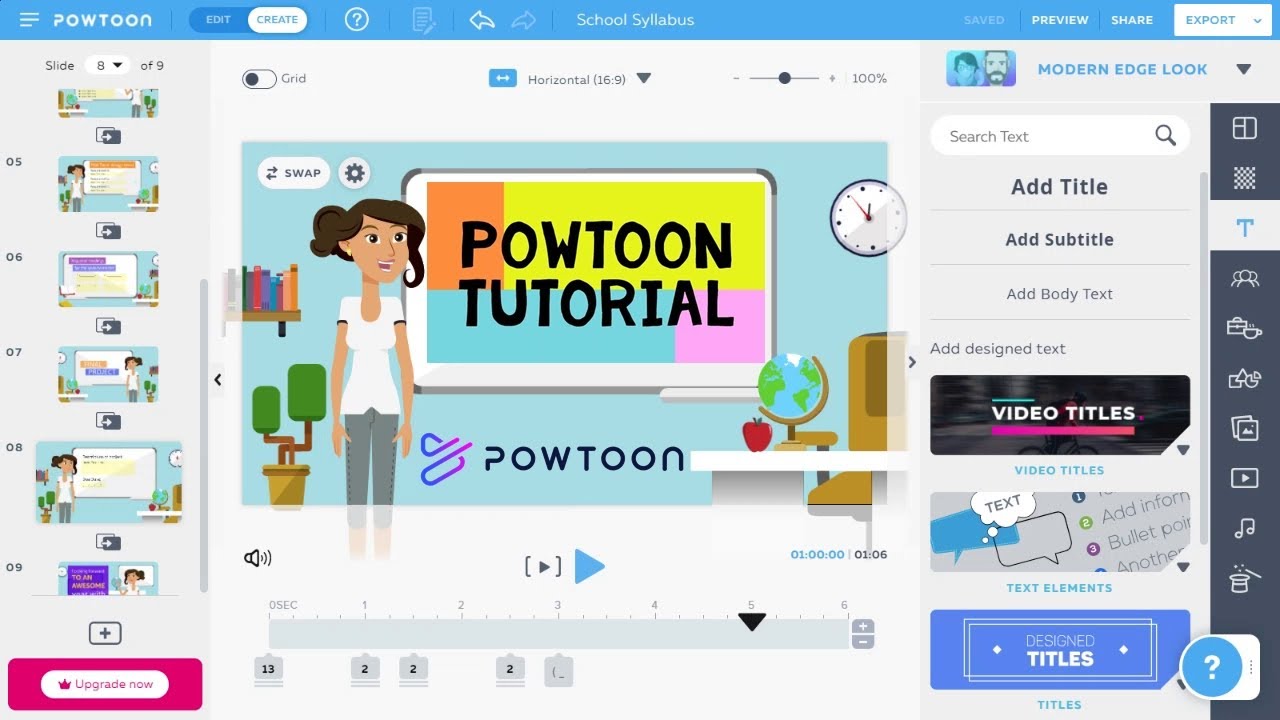Select slide 05 thumbnail
Screen dimensions: 1280x720
click(108, 183)
